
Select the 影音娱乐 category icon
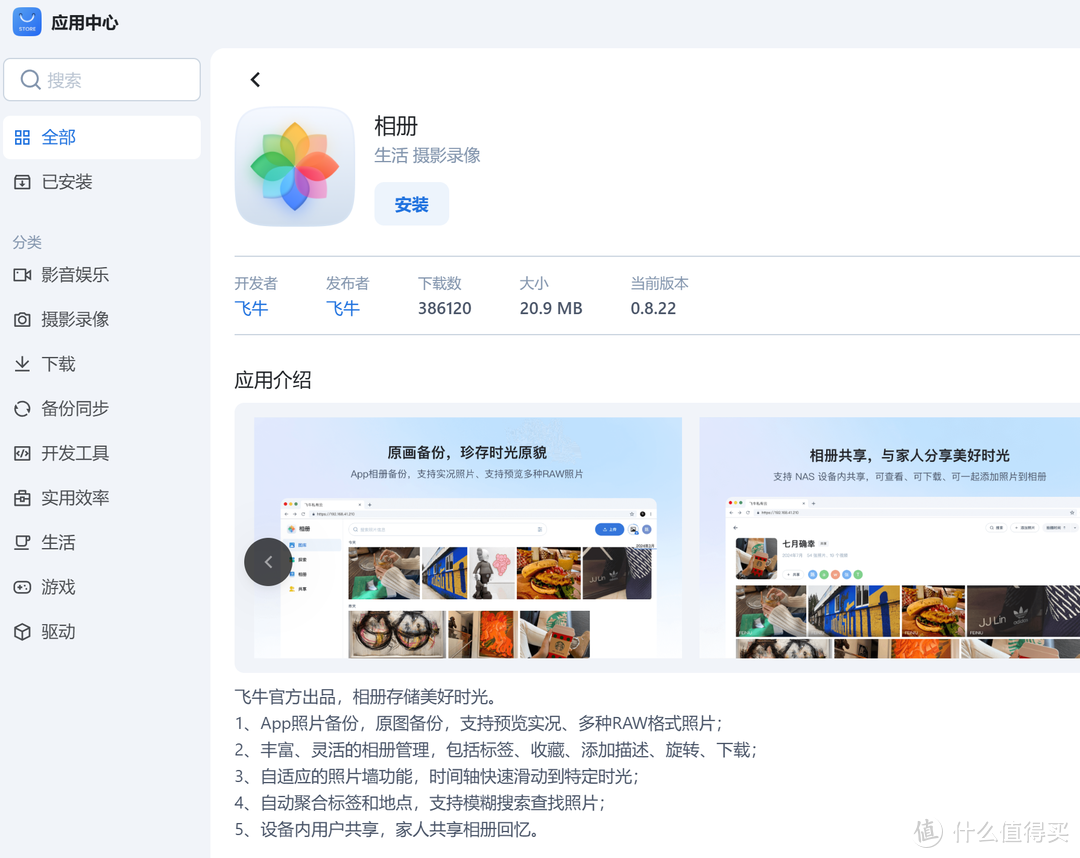click(23, 275)
